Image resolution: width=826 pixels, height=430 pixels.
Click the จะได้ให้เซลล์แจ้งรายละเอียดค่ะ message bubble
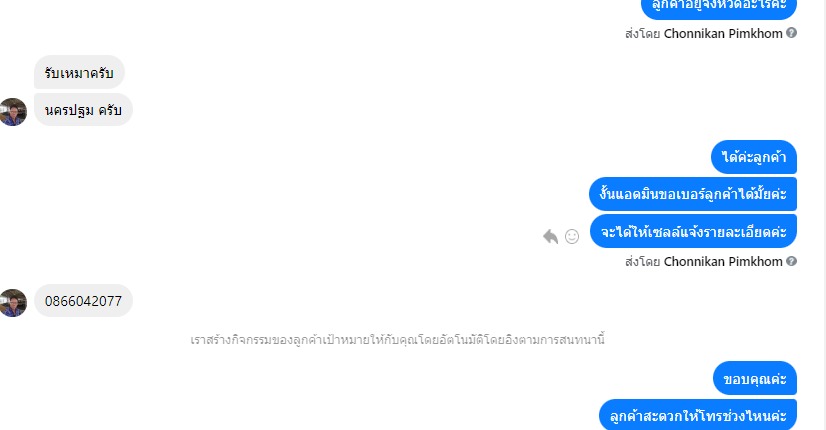(693, 231)
